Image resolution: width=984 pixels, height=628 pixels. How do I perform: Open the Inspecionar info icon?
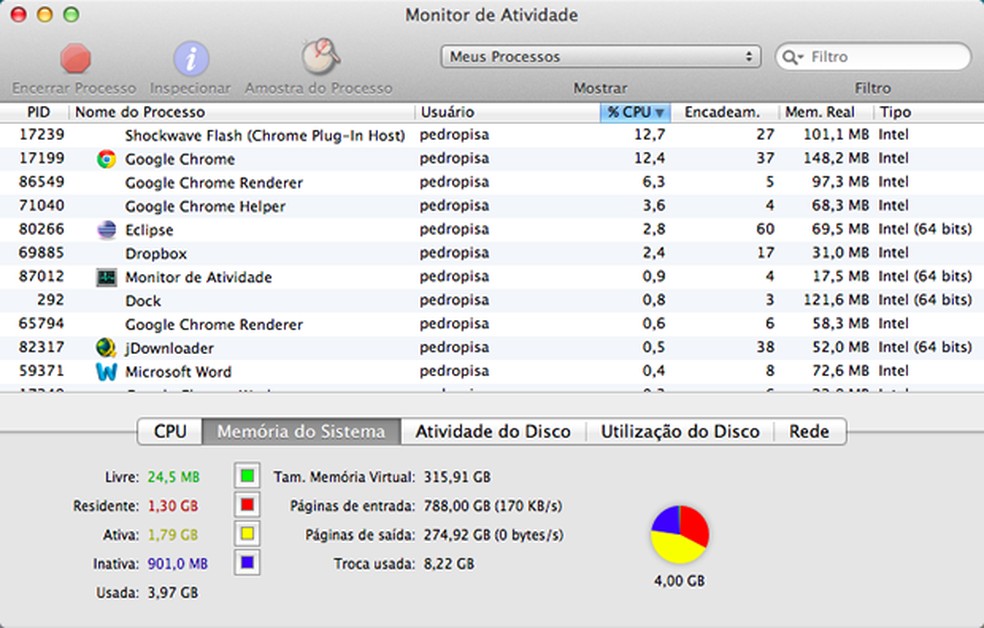point(191,59)
